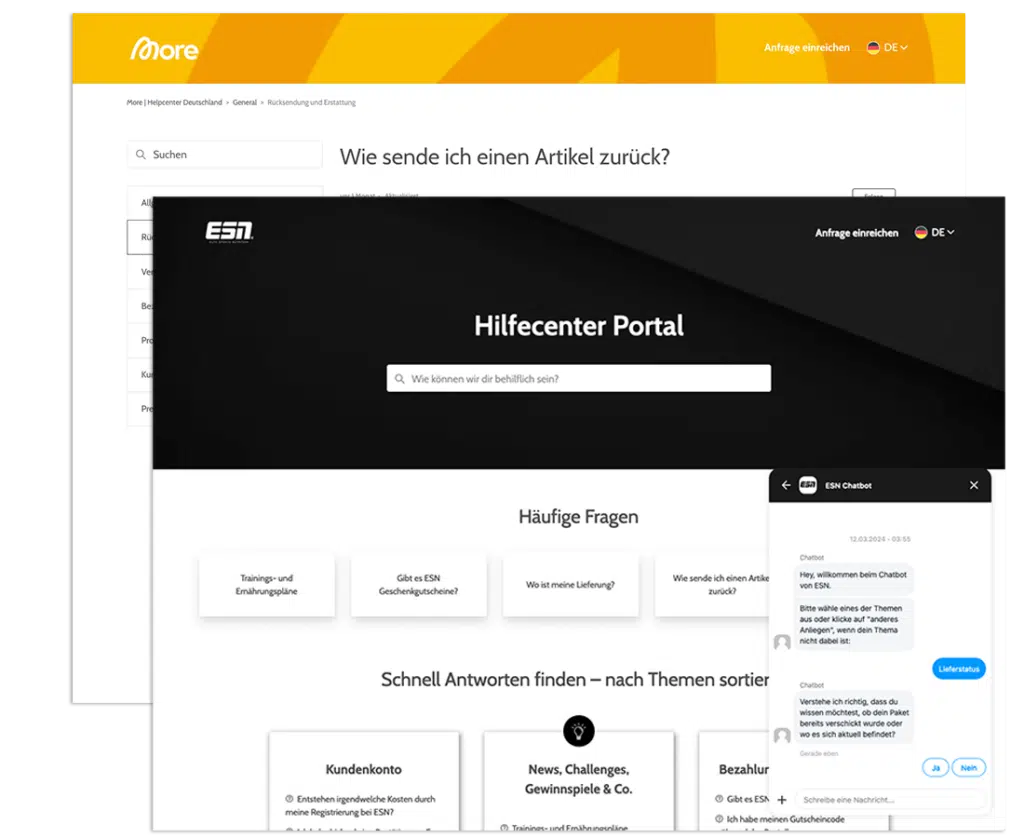
Task: Click back arrow in ESN Chatbot header
Action: pyautogui.click(x=786, y=485)
